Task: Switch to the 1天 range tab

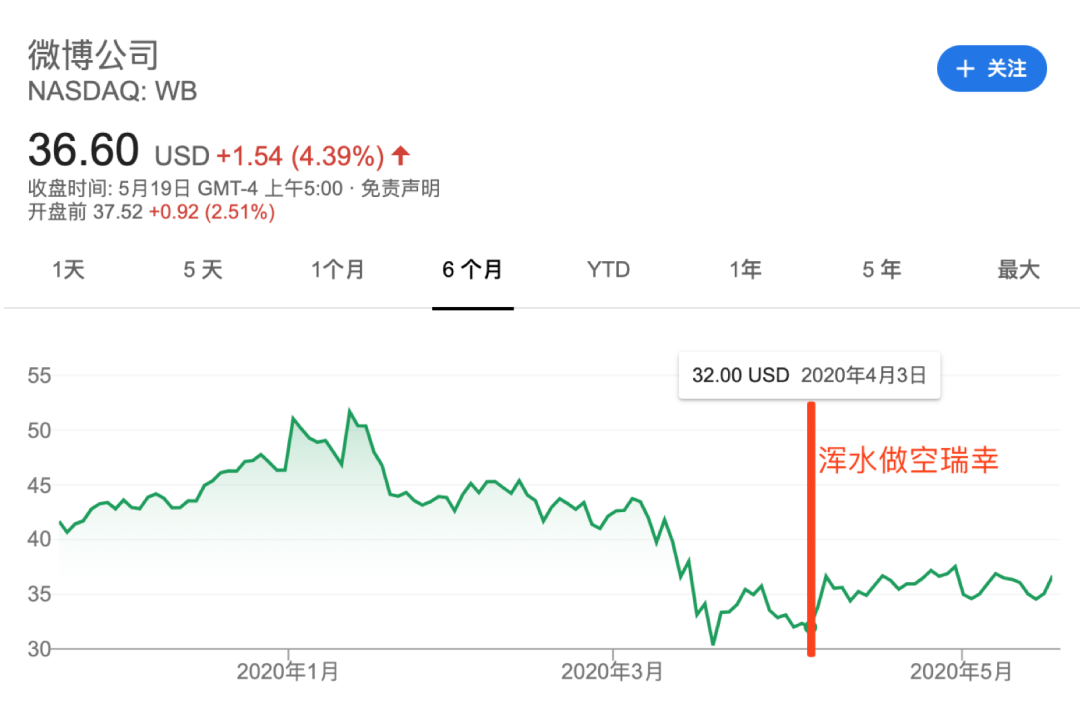Action: coord(69,270)
